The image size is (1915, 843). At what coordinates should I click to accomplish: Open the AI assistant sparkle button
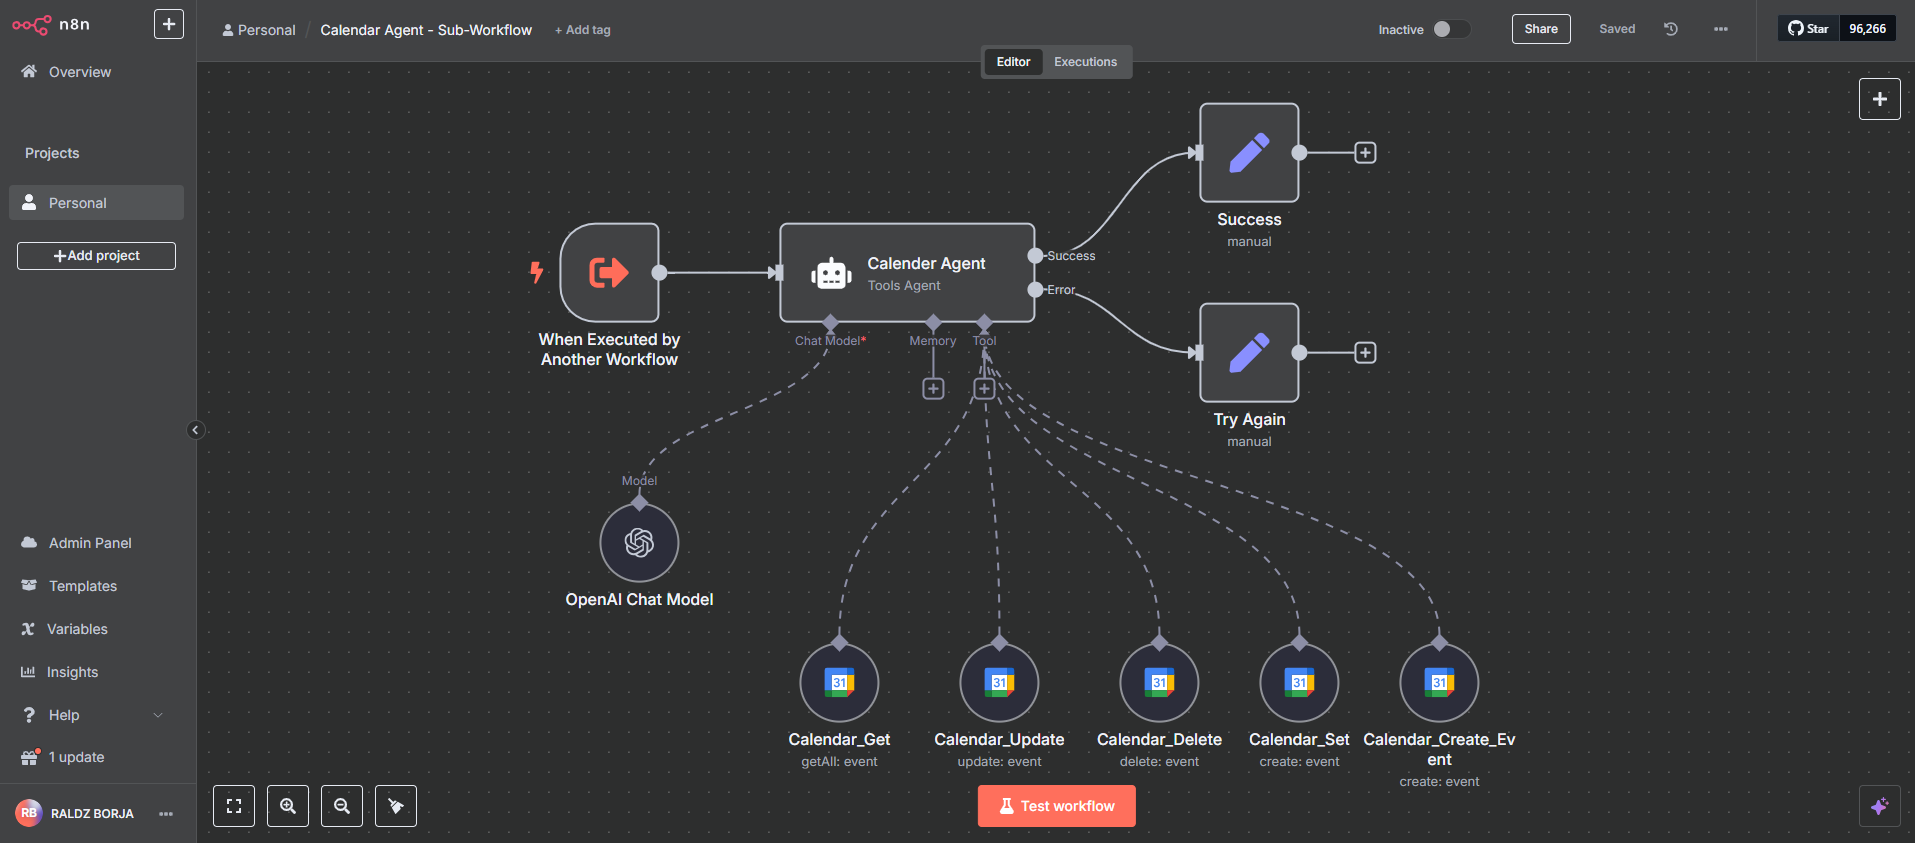click(x=1880, y=806)
